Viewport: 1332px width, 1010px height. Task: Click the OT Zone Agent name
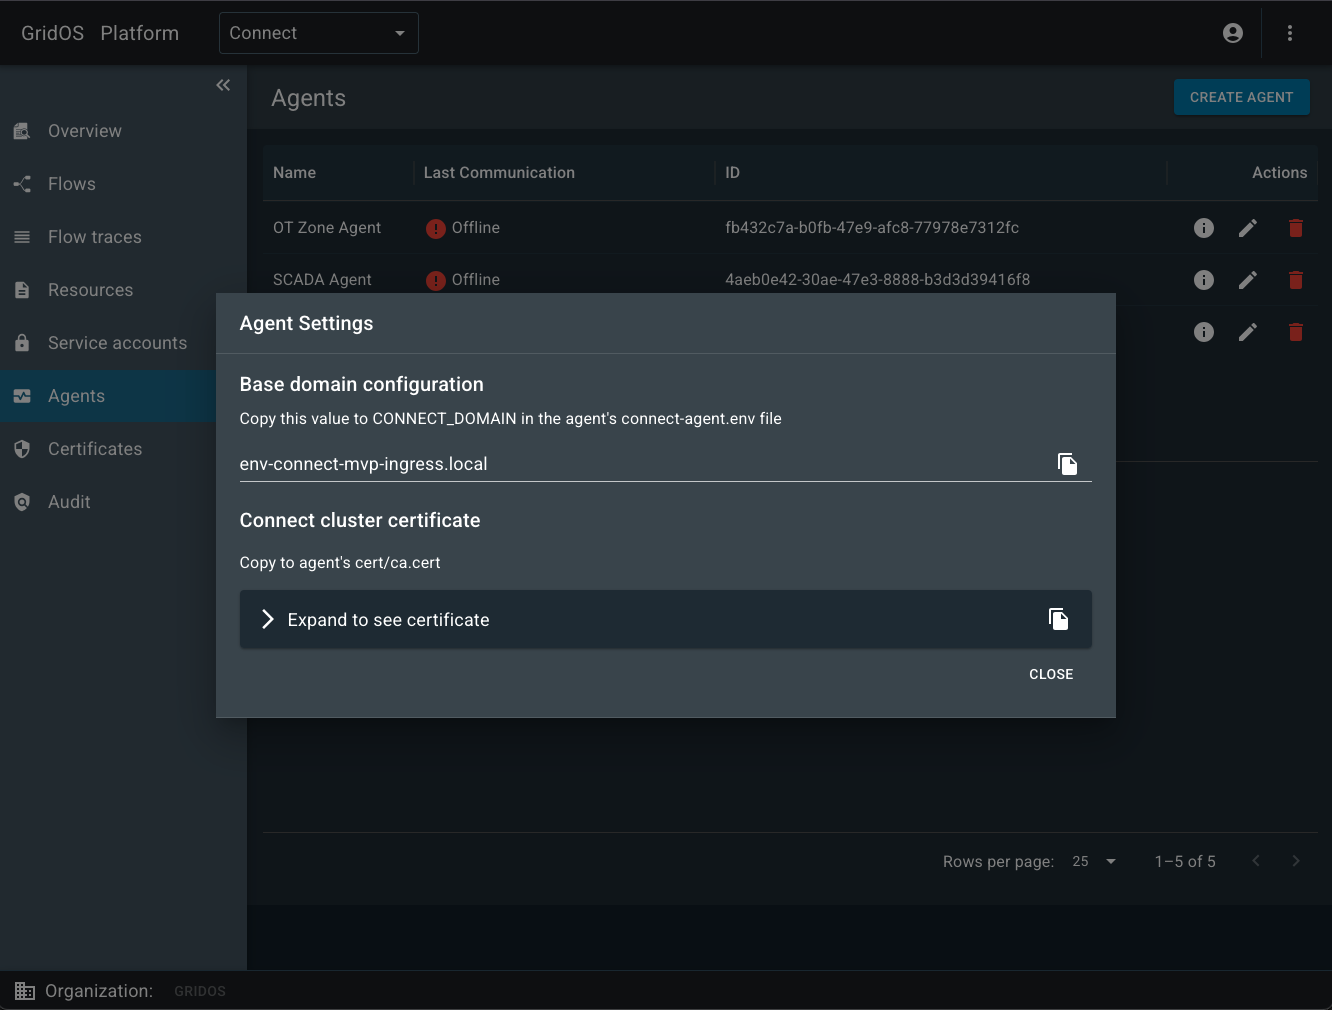coord(327,228)
